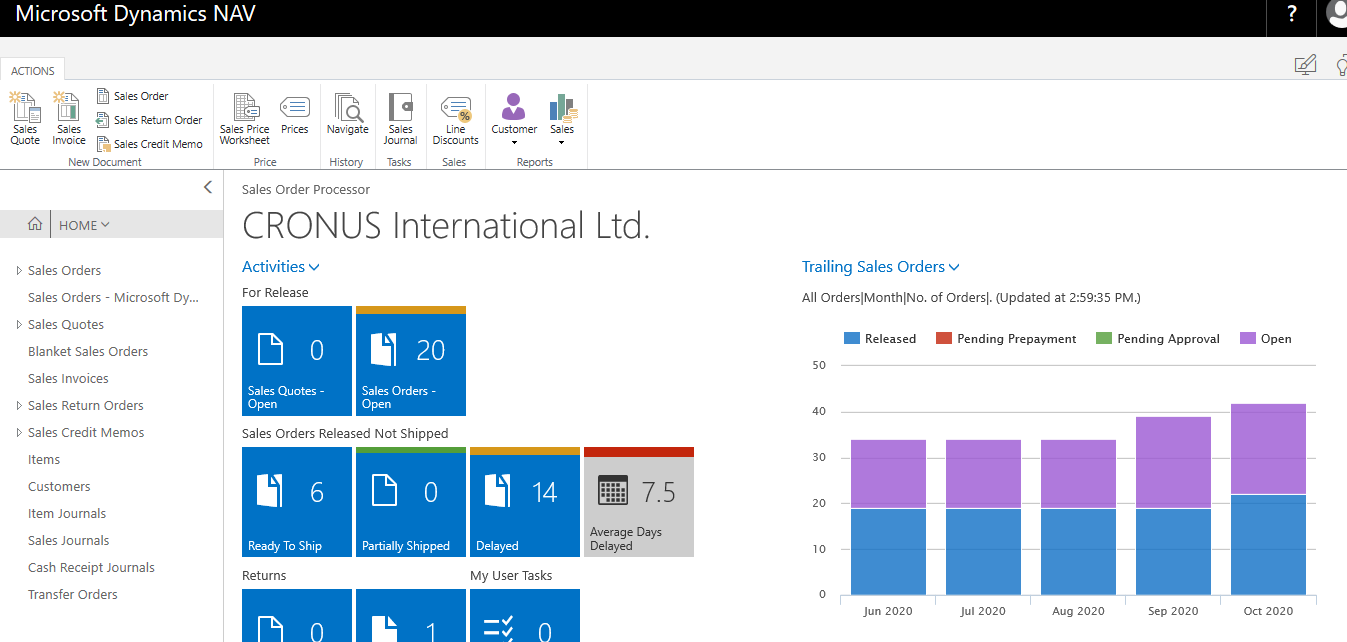Collapse the navigation pane with chevron
This screenshot has height=642, width=1347.
(208, 187)
